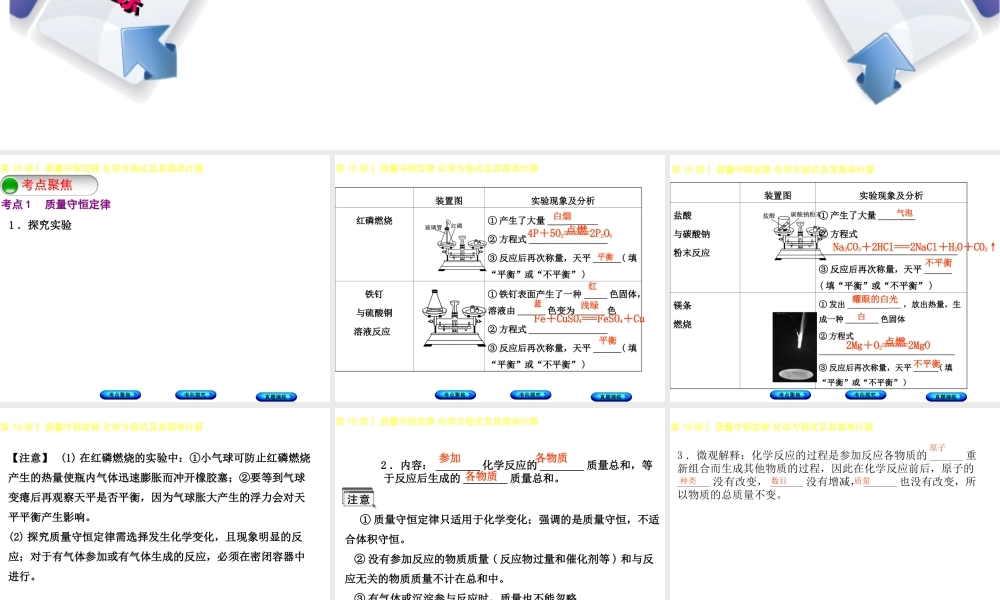This screenshot has width=1000, height=600.
Task: Click the blue upward arrow at top right
Action: (x=881, y=68)
